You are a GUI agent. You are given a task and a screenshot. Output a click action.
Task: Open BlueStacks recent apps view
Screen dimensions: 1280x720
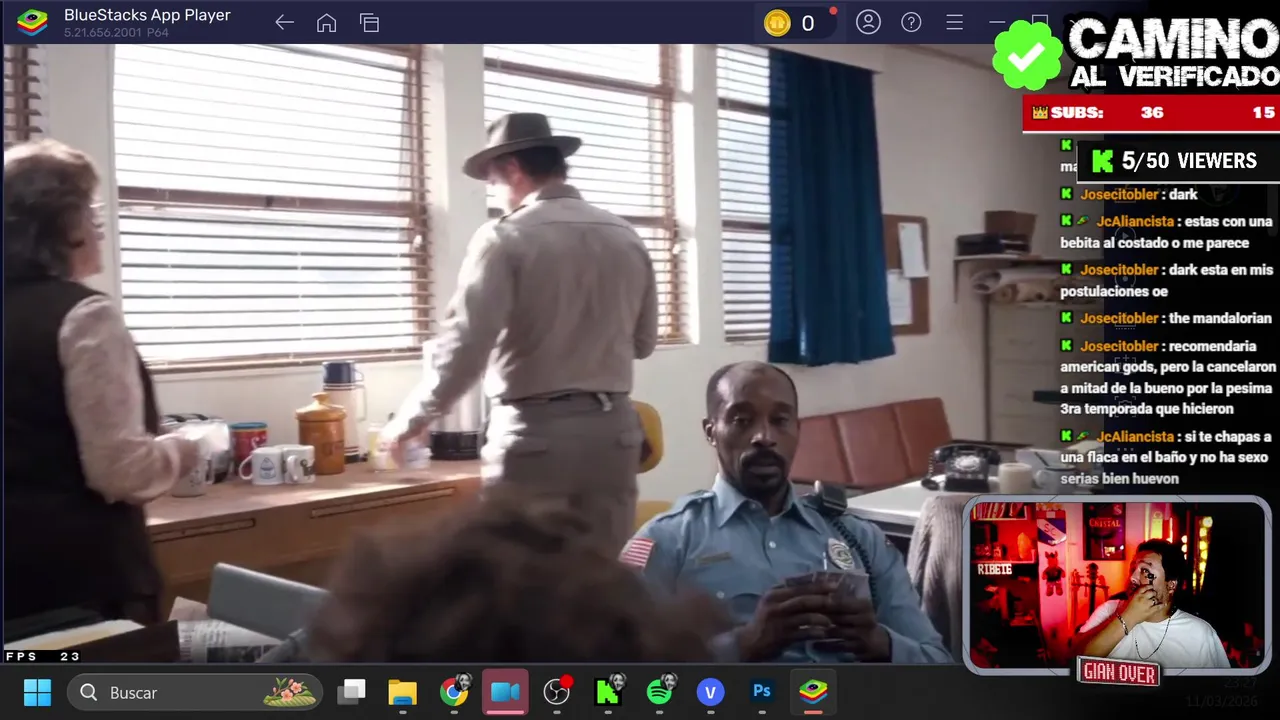pos(369,22)
